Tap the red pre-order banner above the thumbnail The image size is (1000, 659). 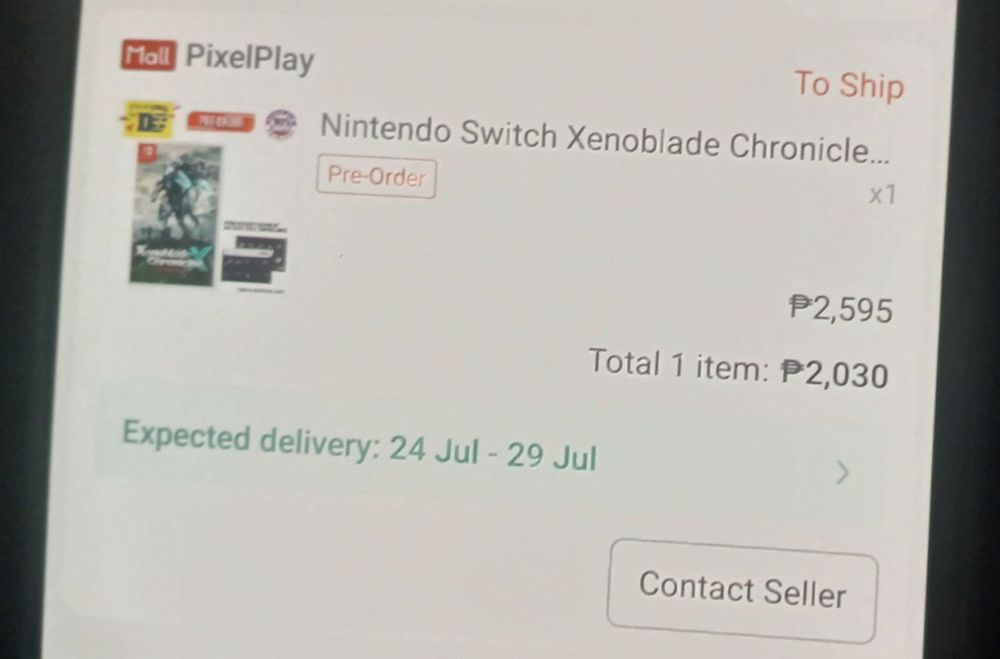coord(220,122)
